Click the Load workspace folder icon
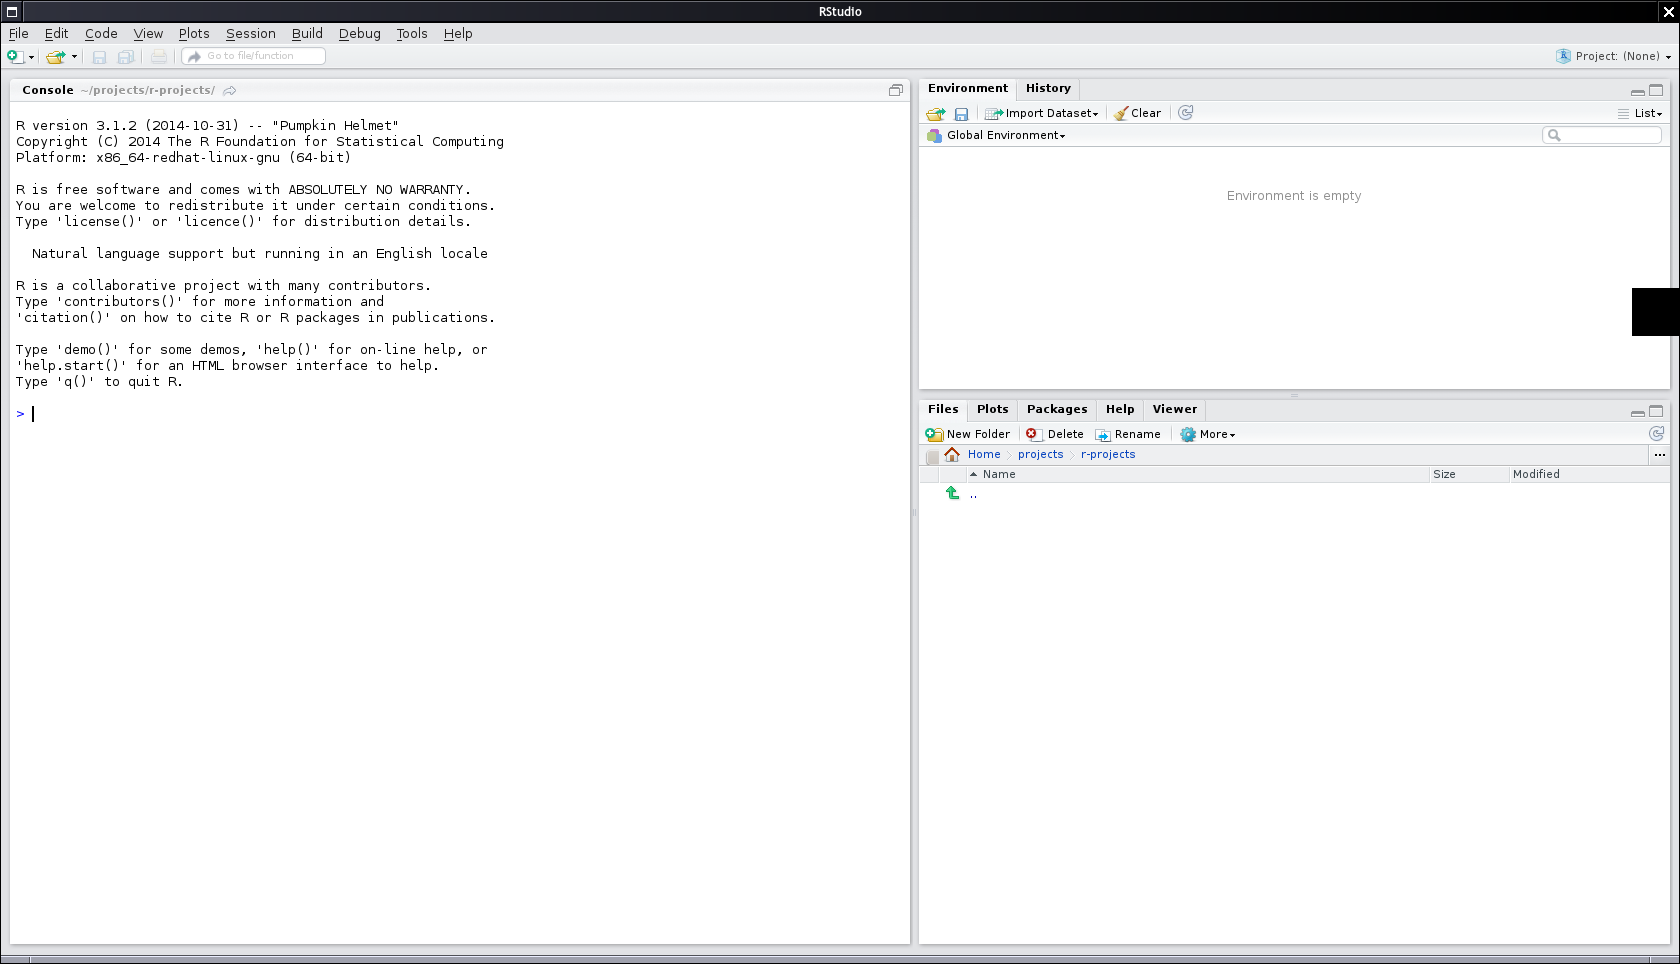Screen dimensions: 1680x964 (936, 114)
